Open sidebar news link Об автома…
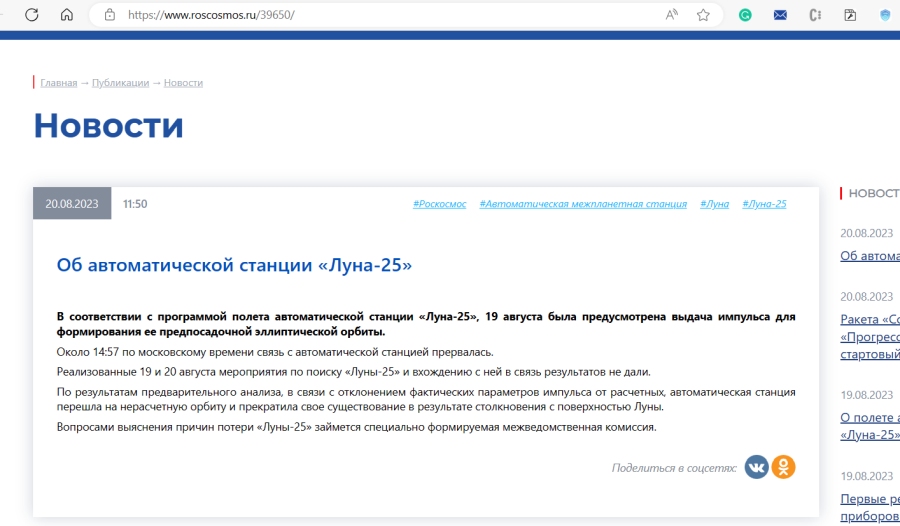900x526 pixels. coord(870,256)
